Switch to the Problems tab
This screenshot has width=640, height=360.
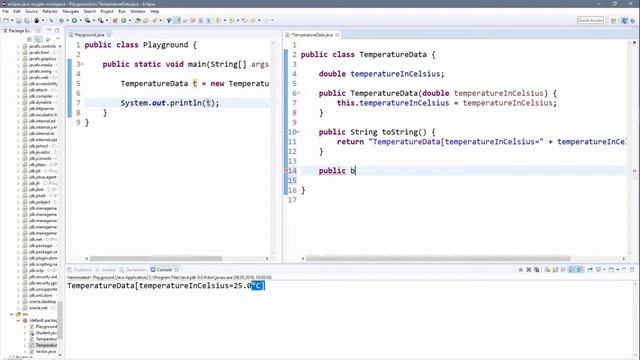coord(80,270)
